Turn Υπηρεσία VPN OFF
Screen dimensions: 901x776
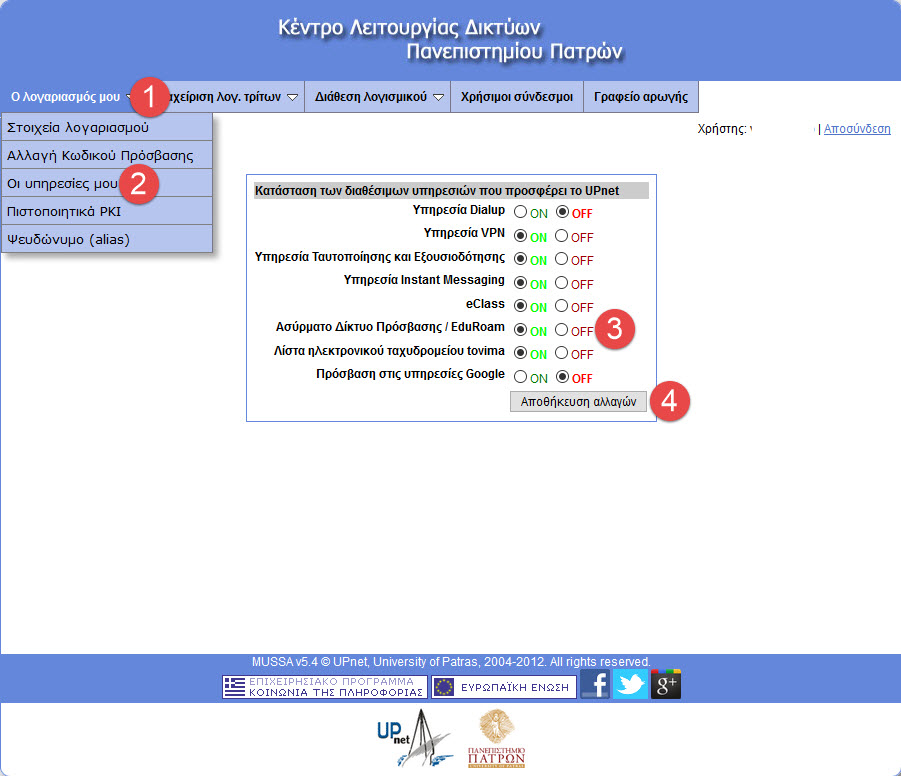[561, 236]
